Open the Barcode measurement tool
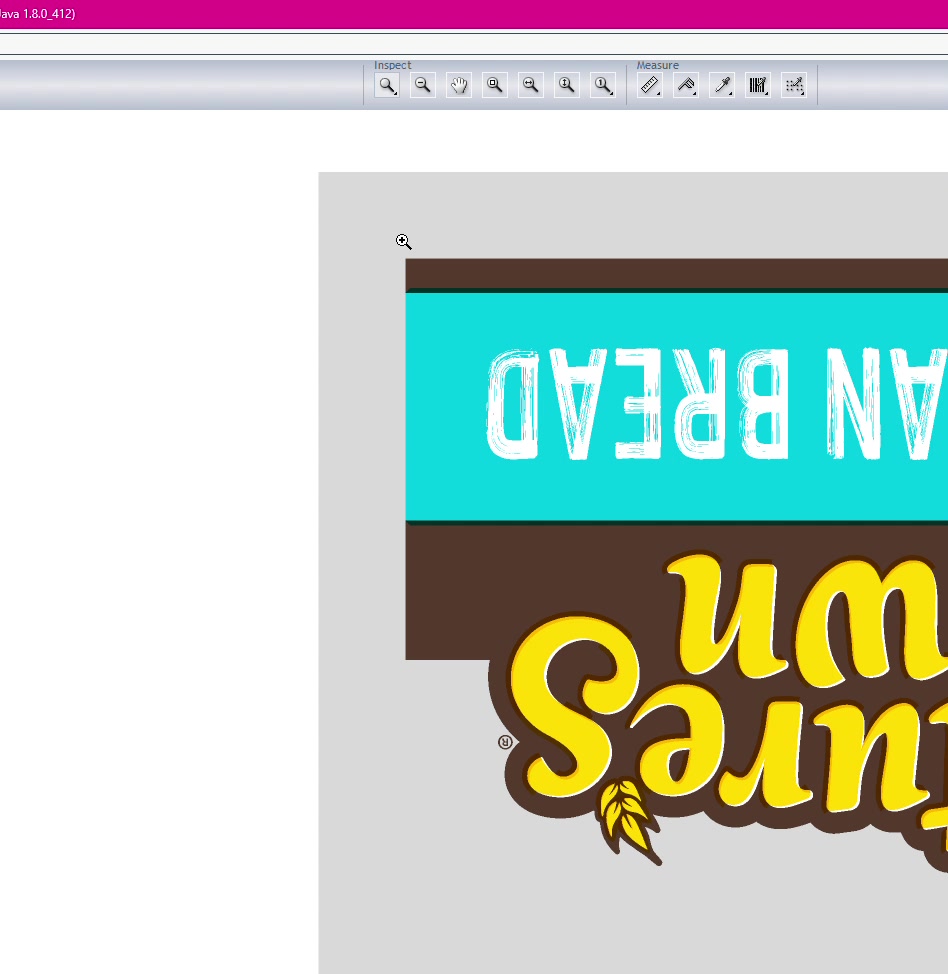Screen dimensions: 948x974 [x=757, y=86]
